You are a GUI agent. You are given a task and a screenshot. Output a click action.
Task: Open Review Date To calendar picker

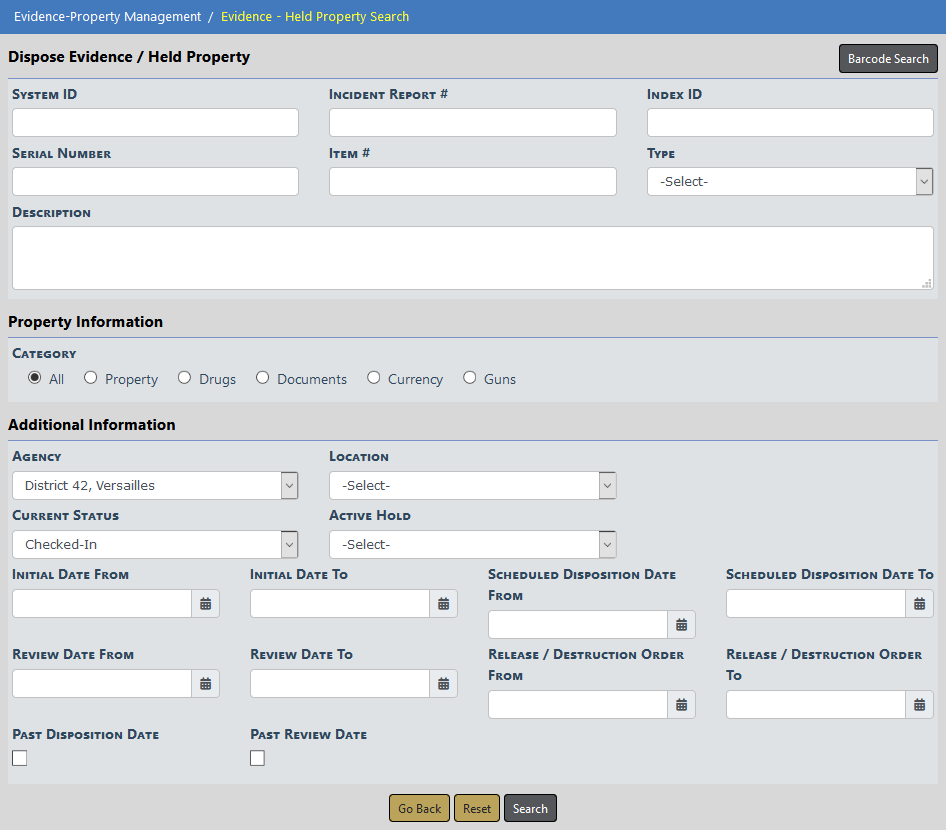(443, 684)
